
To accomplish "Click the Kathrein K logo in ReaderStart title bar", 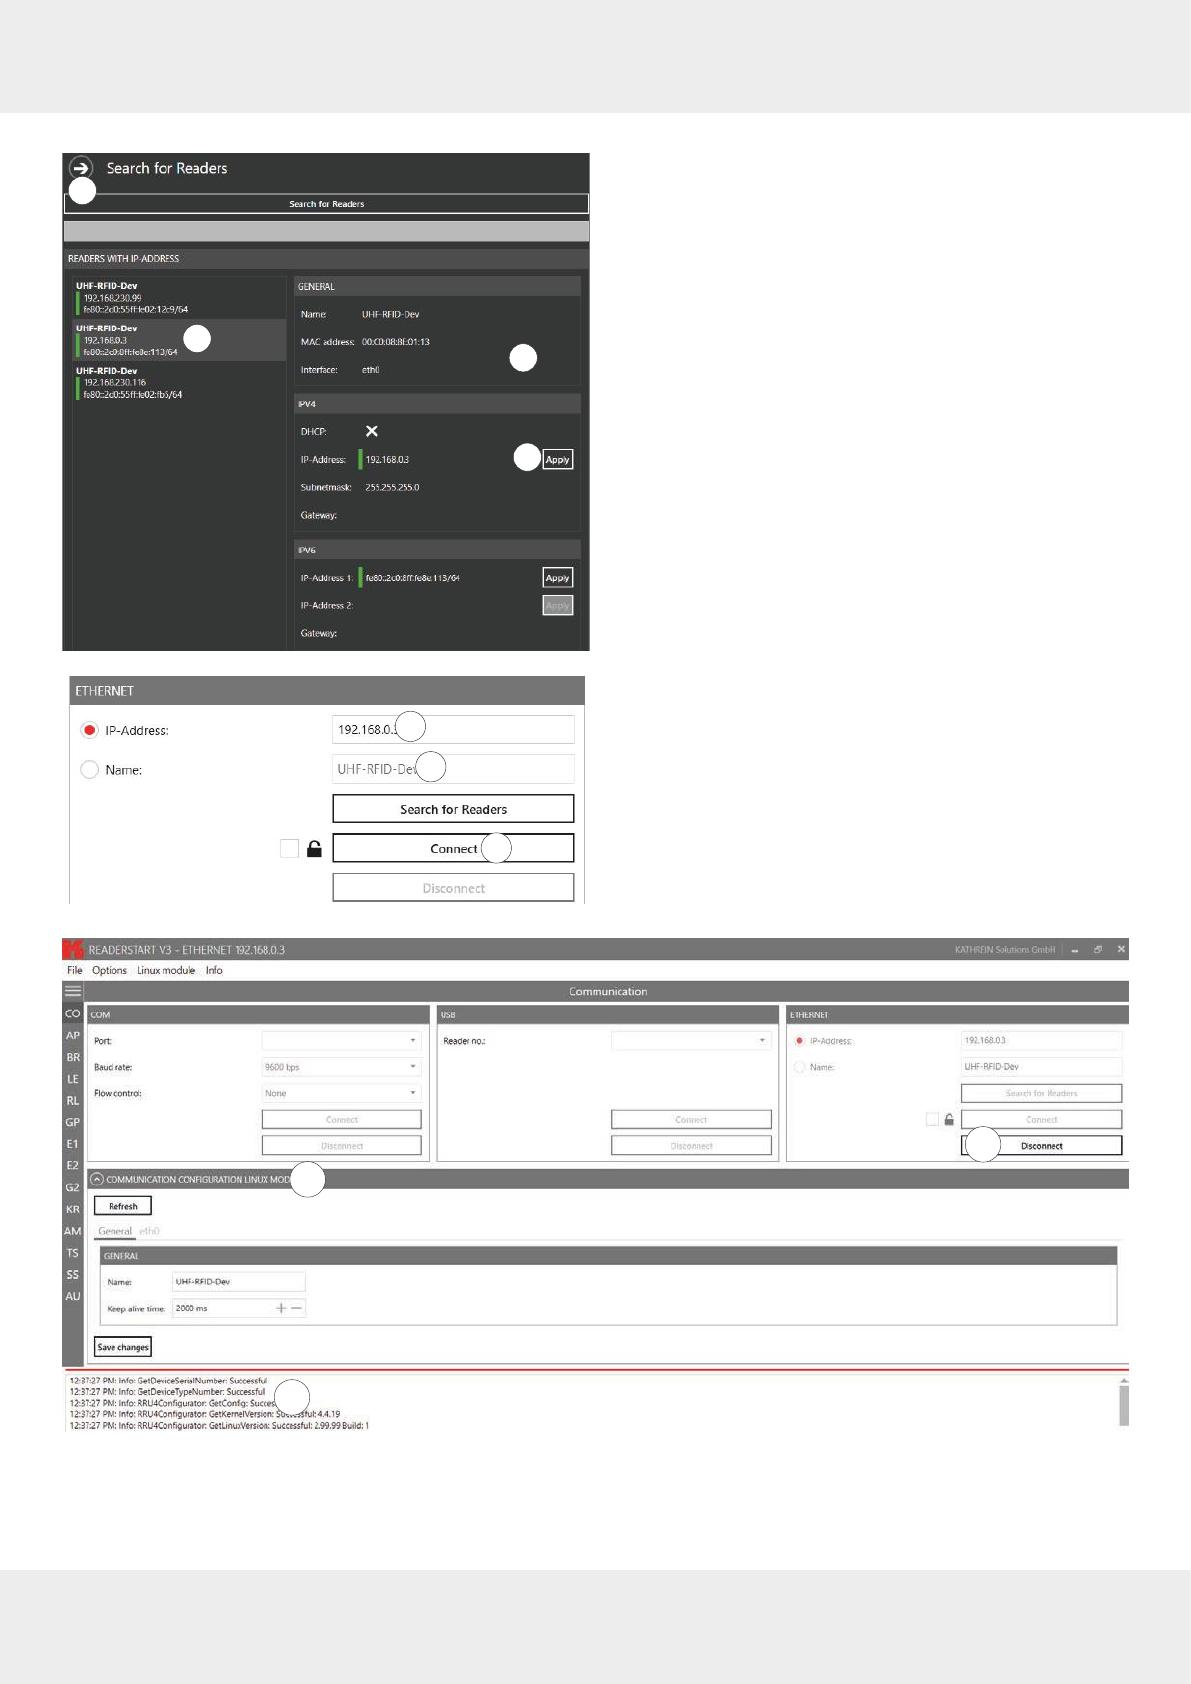I will coord(72,949).
